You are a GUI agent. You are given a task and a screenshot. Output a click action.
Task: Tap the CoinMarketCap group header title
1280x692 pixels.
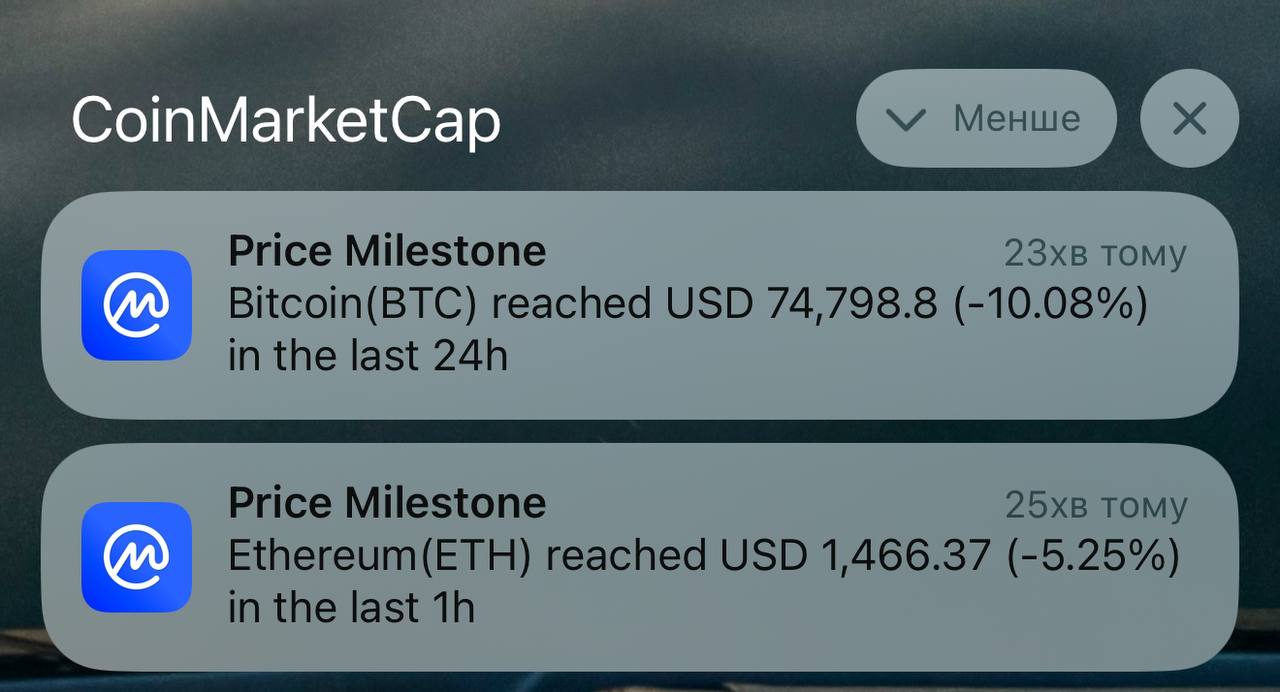click(286, 122)
